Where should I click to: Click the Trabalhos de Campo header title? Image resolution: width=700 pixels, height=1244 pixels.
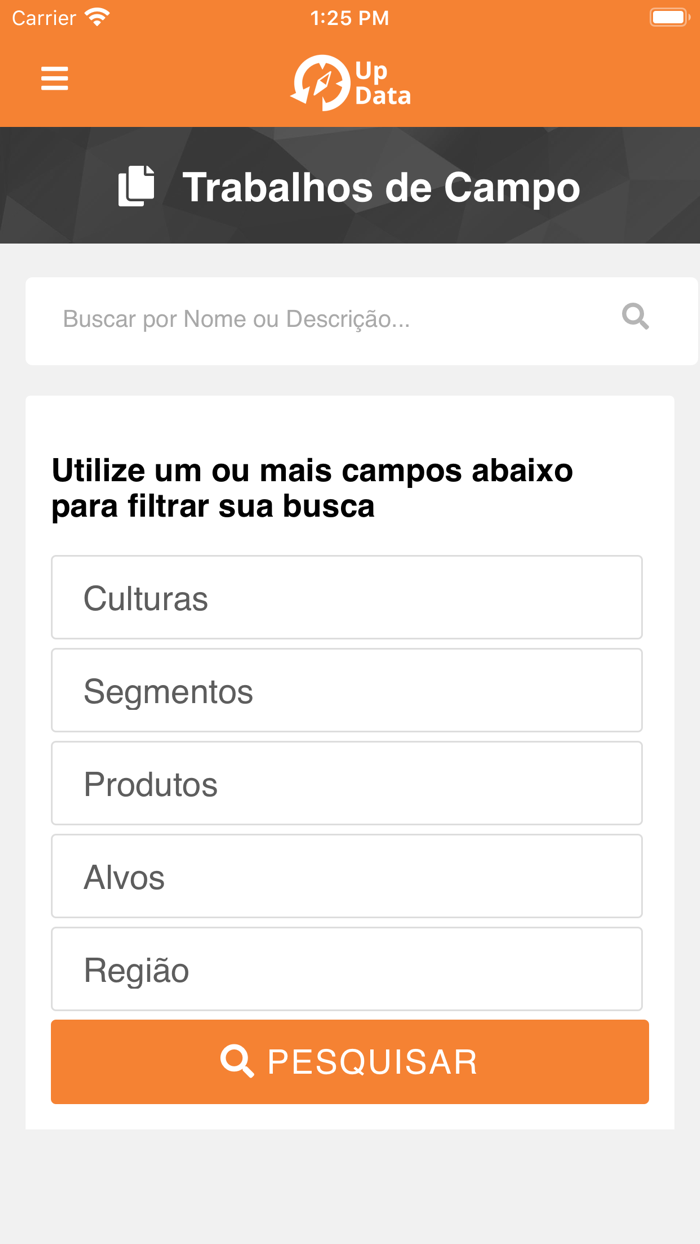(380, 186)
